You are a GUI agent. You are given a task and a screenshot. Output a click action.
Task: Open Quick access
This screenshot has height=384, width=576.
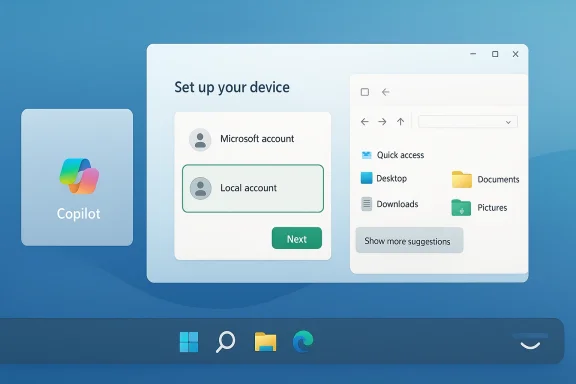pos(392,155)
